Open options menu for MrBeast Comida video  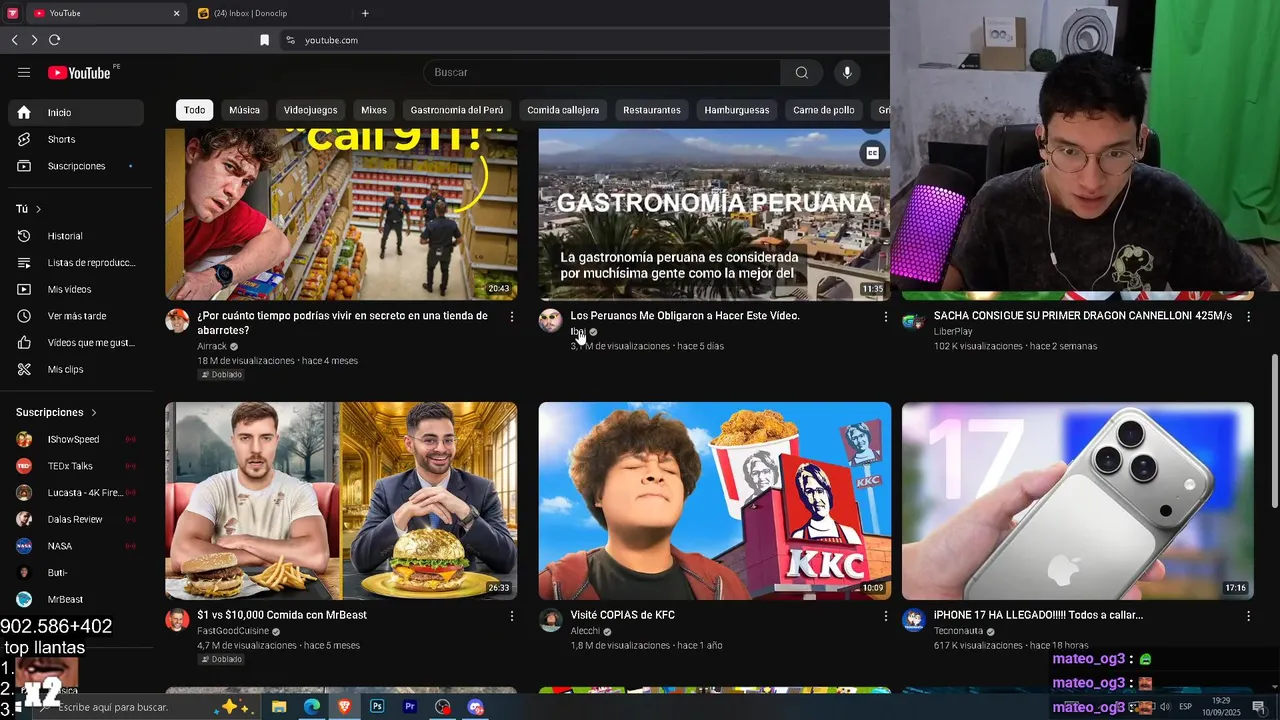[512, 616]
